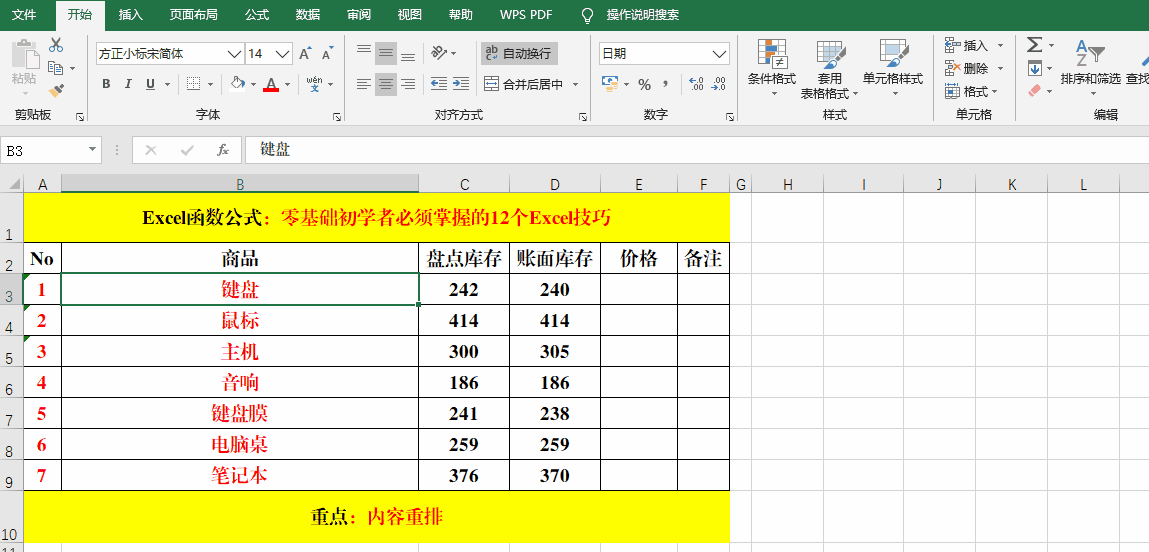Select the cell containing 鼠标
The height and width of the screenshot is (552, 1149).
(240, 321)
